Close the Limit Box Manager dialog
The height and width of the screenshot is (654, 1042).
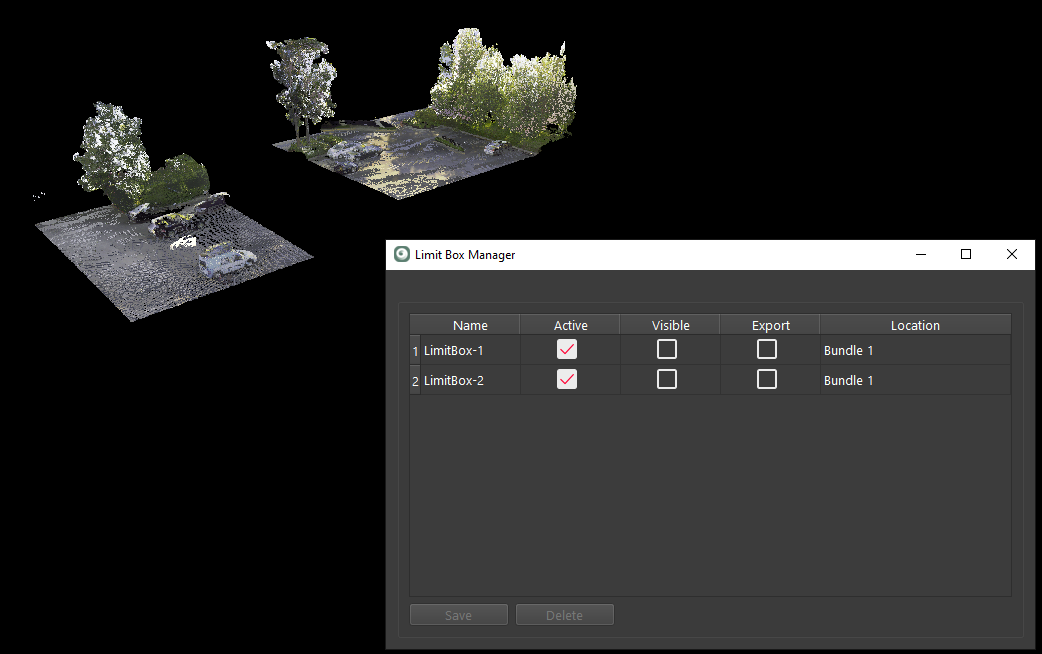pyautogui.click(x=1012, y=255)
